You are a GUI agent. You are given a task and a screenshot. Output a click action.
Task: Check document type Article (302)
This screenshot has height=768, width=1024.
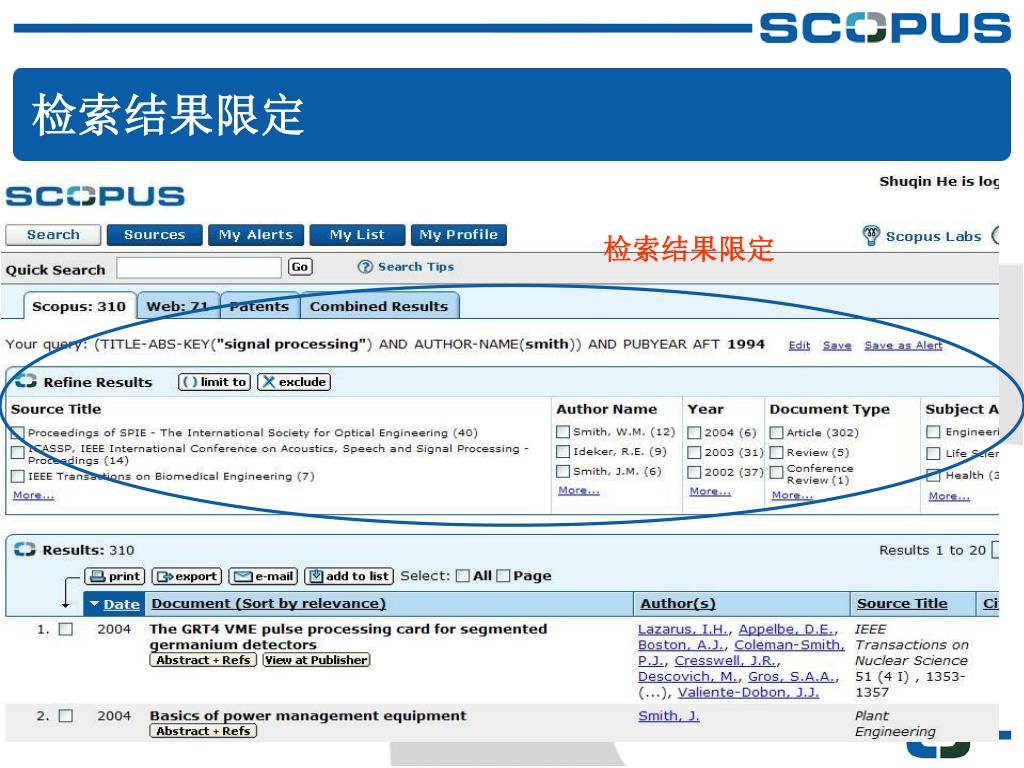pyautogui.click(x=776, y=432)
